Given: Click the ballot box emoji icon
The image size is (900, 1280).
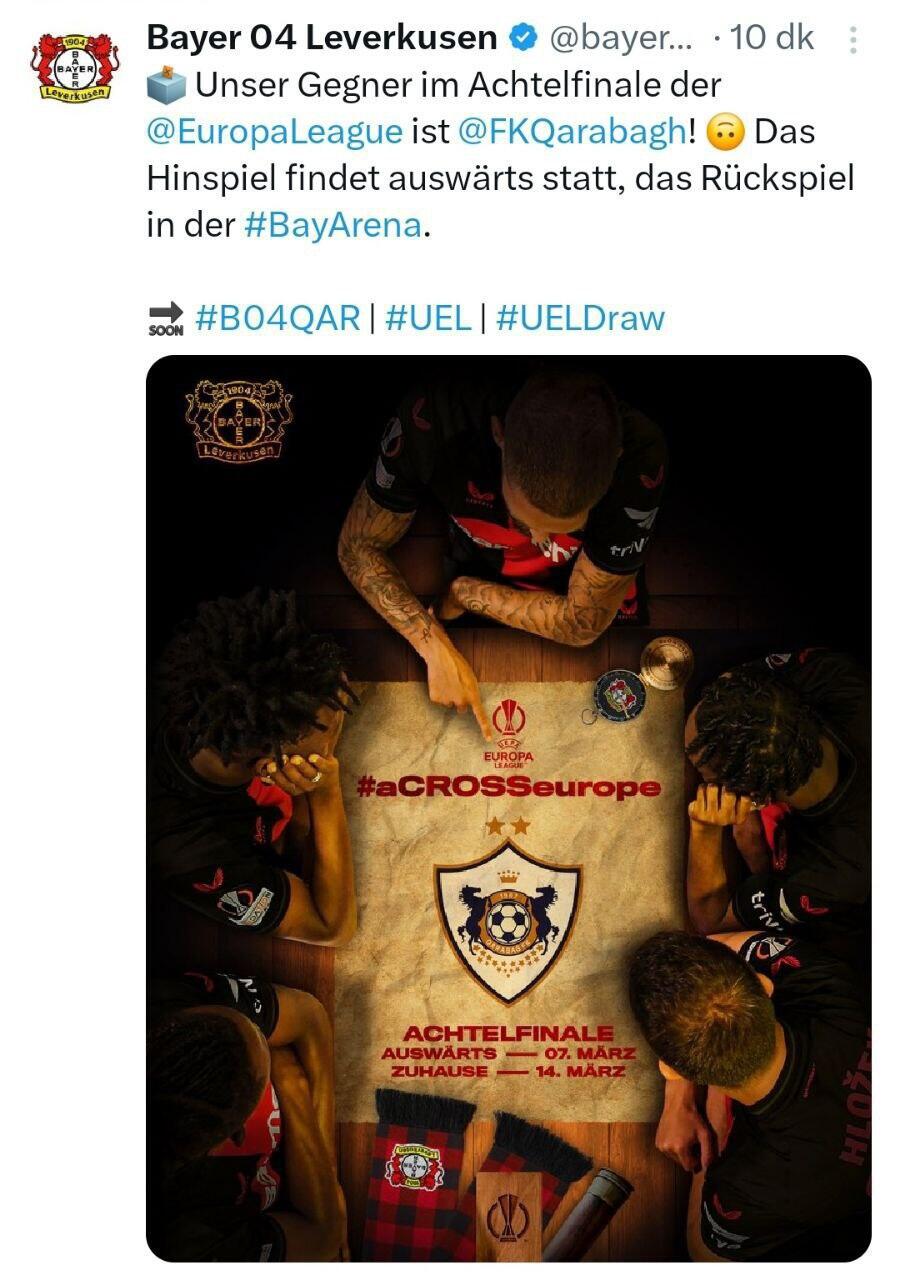Looking at the screenshot, I should 167,85.
